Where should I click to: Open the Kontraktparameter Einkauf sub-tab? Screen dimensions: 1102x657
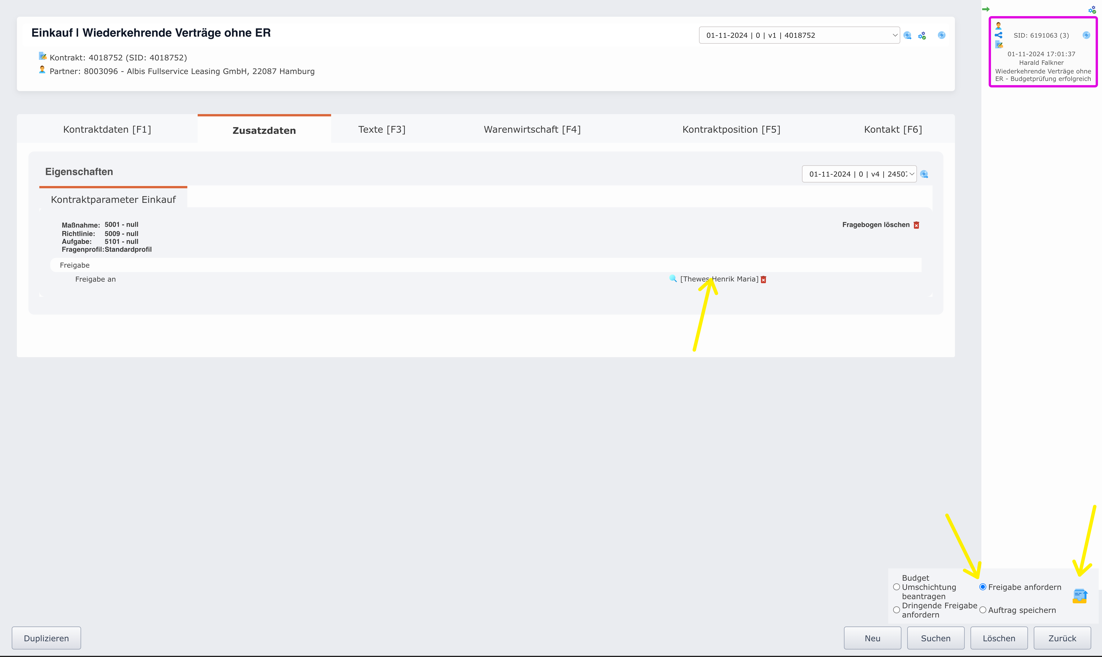113,200
